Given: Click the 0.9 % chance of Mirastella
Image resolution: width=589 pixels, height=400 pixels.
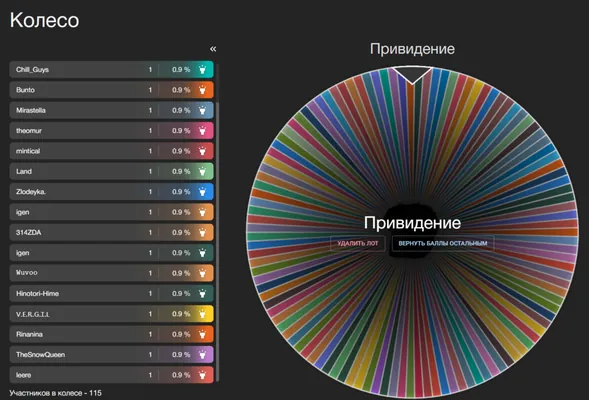Looking at the screenshot, I should tap(181, 110).
